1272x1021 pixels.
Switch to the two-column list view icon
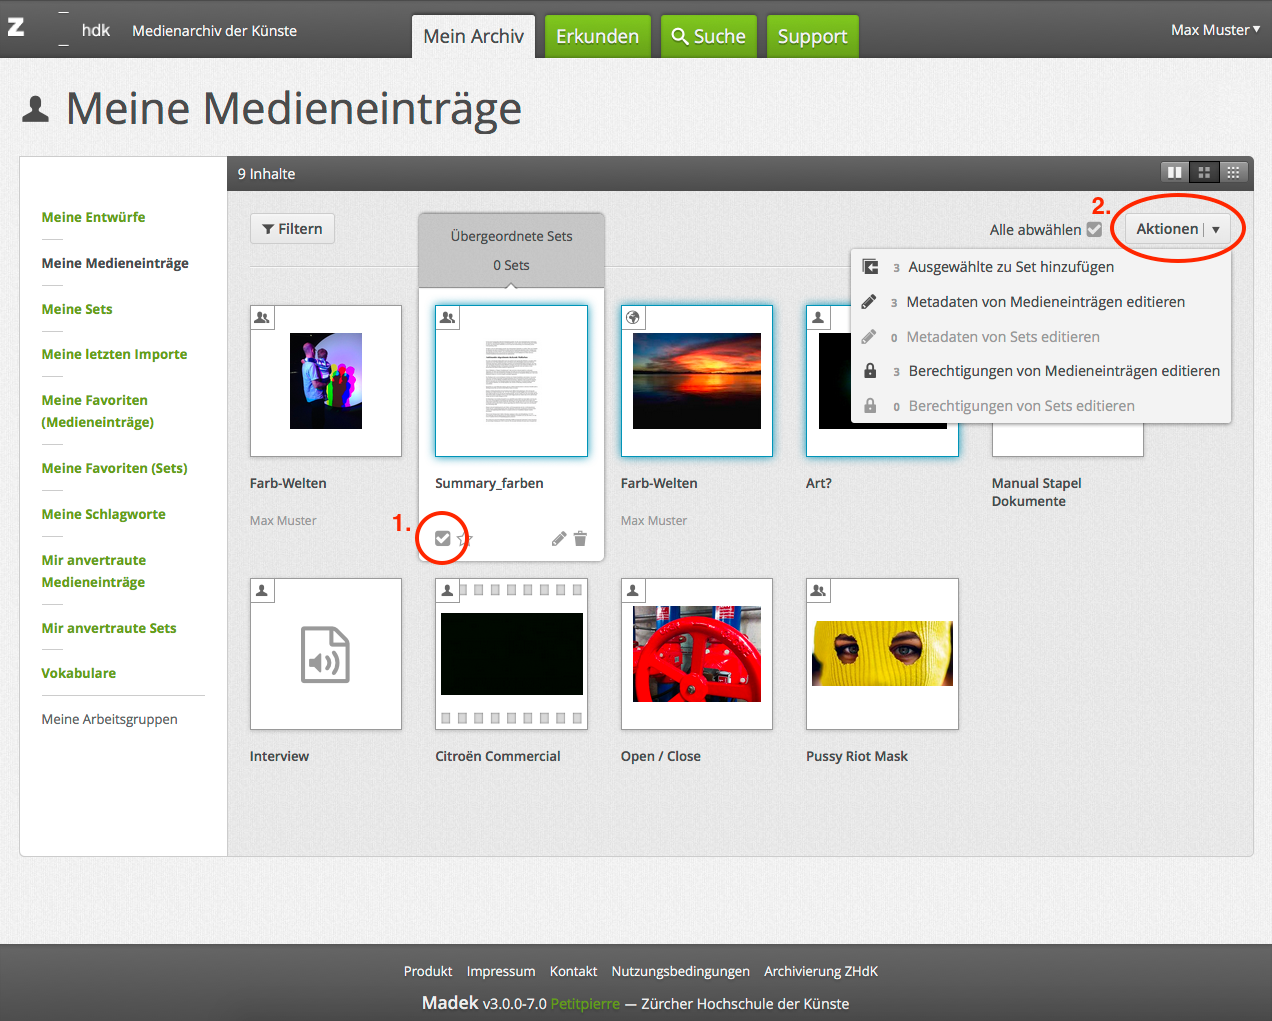pos(1175,173)
